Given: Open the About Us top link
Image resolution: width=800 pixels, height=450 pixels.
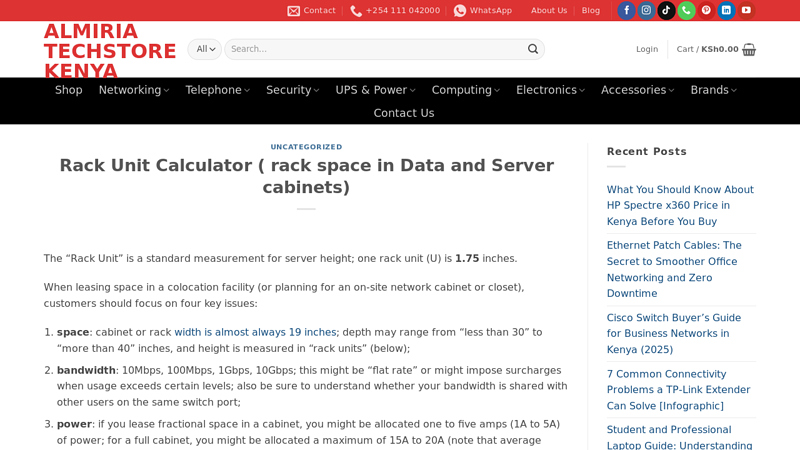Looking at the screenshot, I should (548, 10).
